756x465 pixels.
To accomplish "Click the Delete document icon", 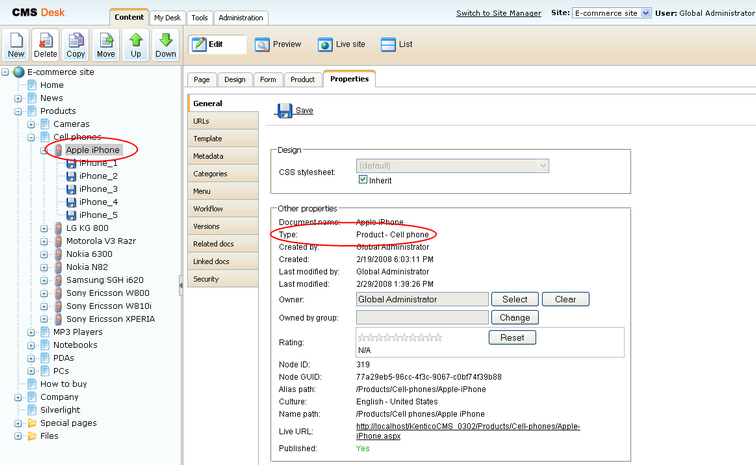I will click(x=45, y=41).
